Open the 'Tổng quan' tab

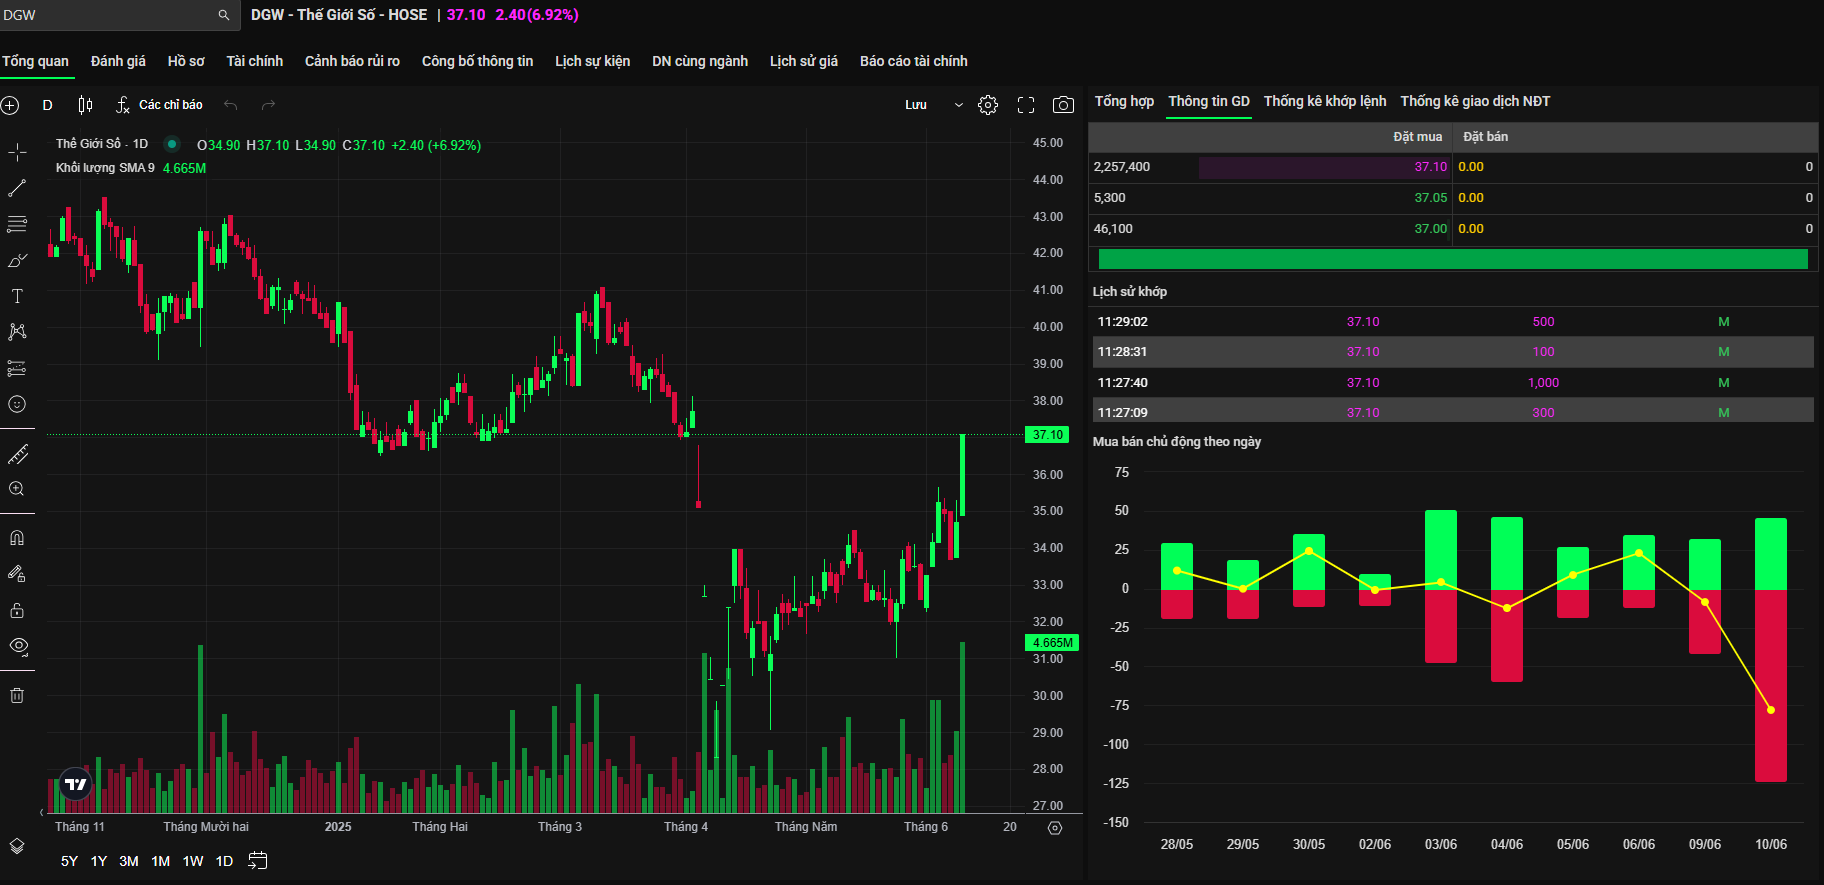point(35,61)
